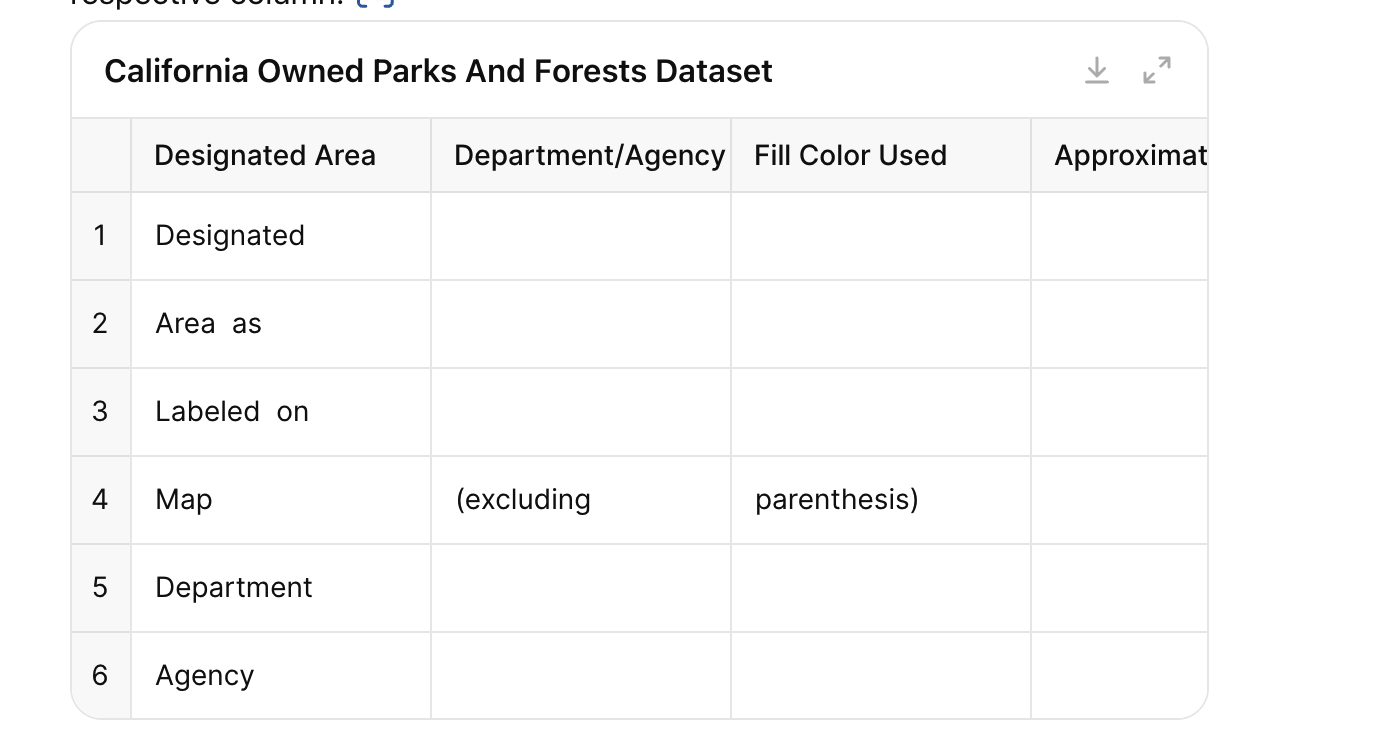Click the 'parenthesis)' cell in row 4
Screen dimensions: 1376x752
click(x=881, y=500)
